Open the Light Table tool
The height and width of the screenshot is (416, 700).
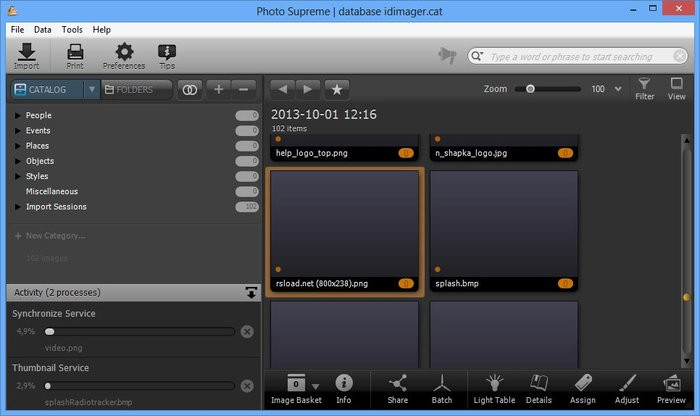point(493,388)
